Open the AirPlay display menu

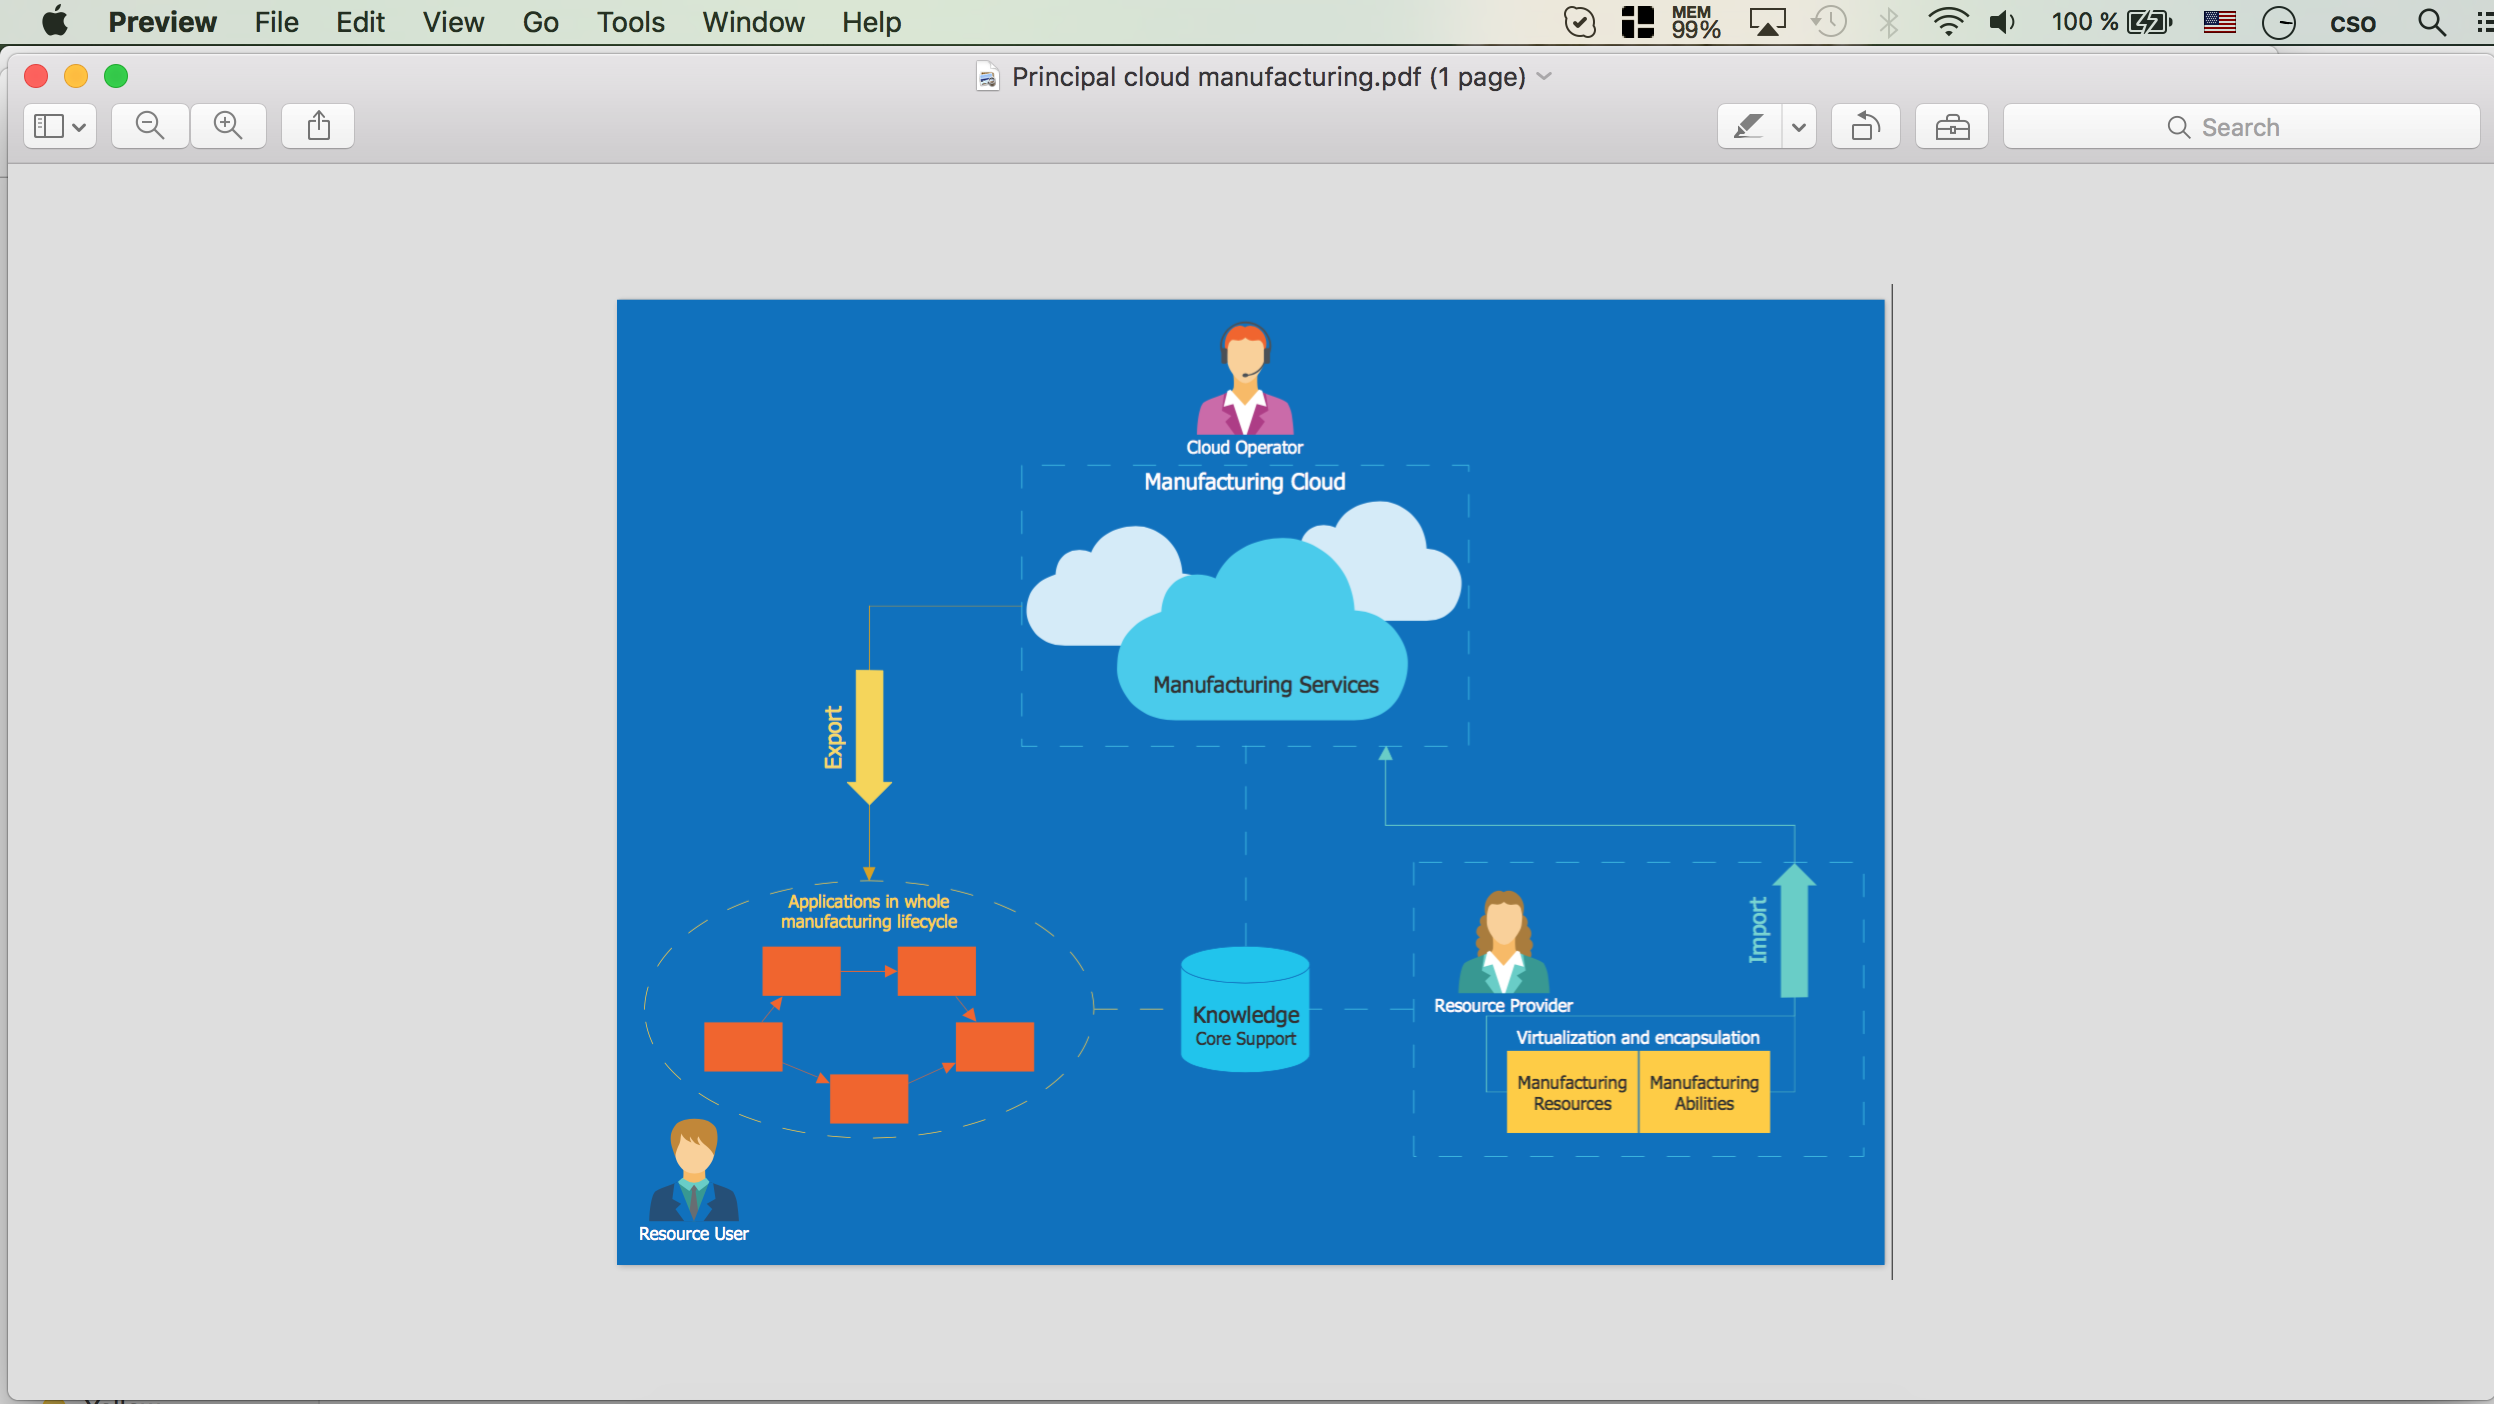pyautogui.click(x=1767, y=22)
